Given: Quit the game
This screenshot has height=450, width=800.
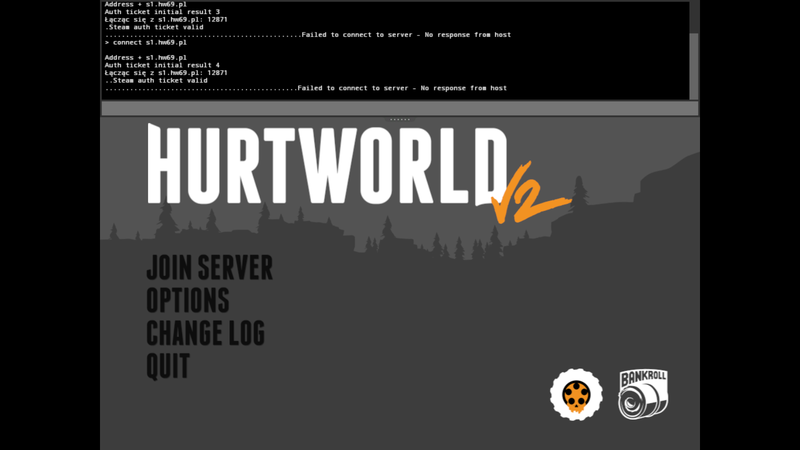Looking at the screenshot, I should (x=168, y=366).
